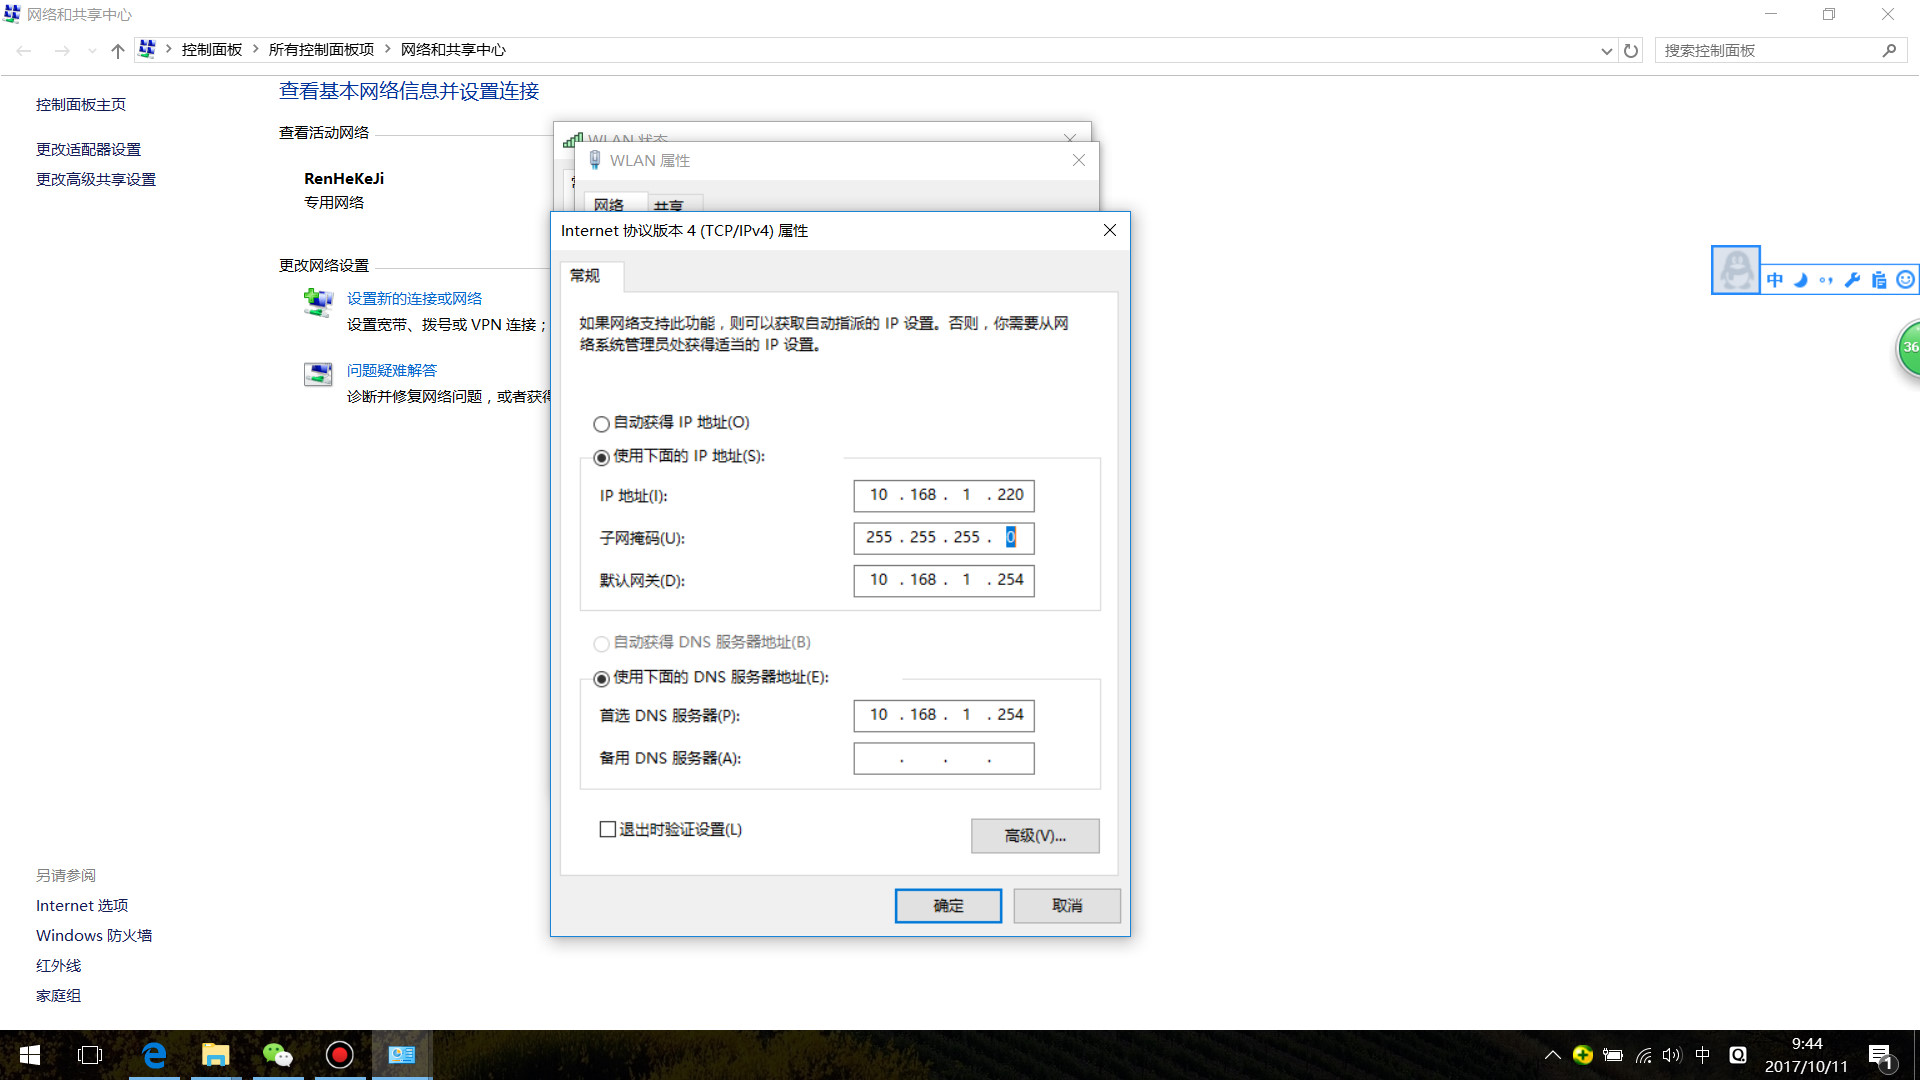Open File Explorer from taskbar
Viewport: 1920px width, 1080px height.
215,1055
